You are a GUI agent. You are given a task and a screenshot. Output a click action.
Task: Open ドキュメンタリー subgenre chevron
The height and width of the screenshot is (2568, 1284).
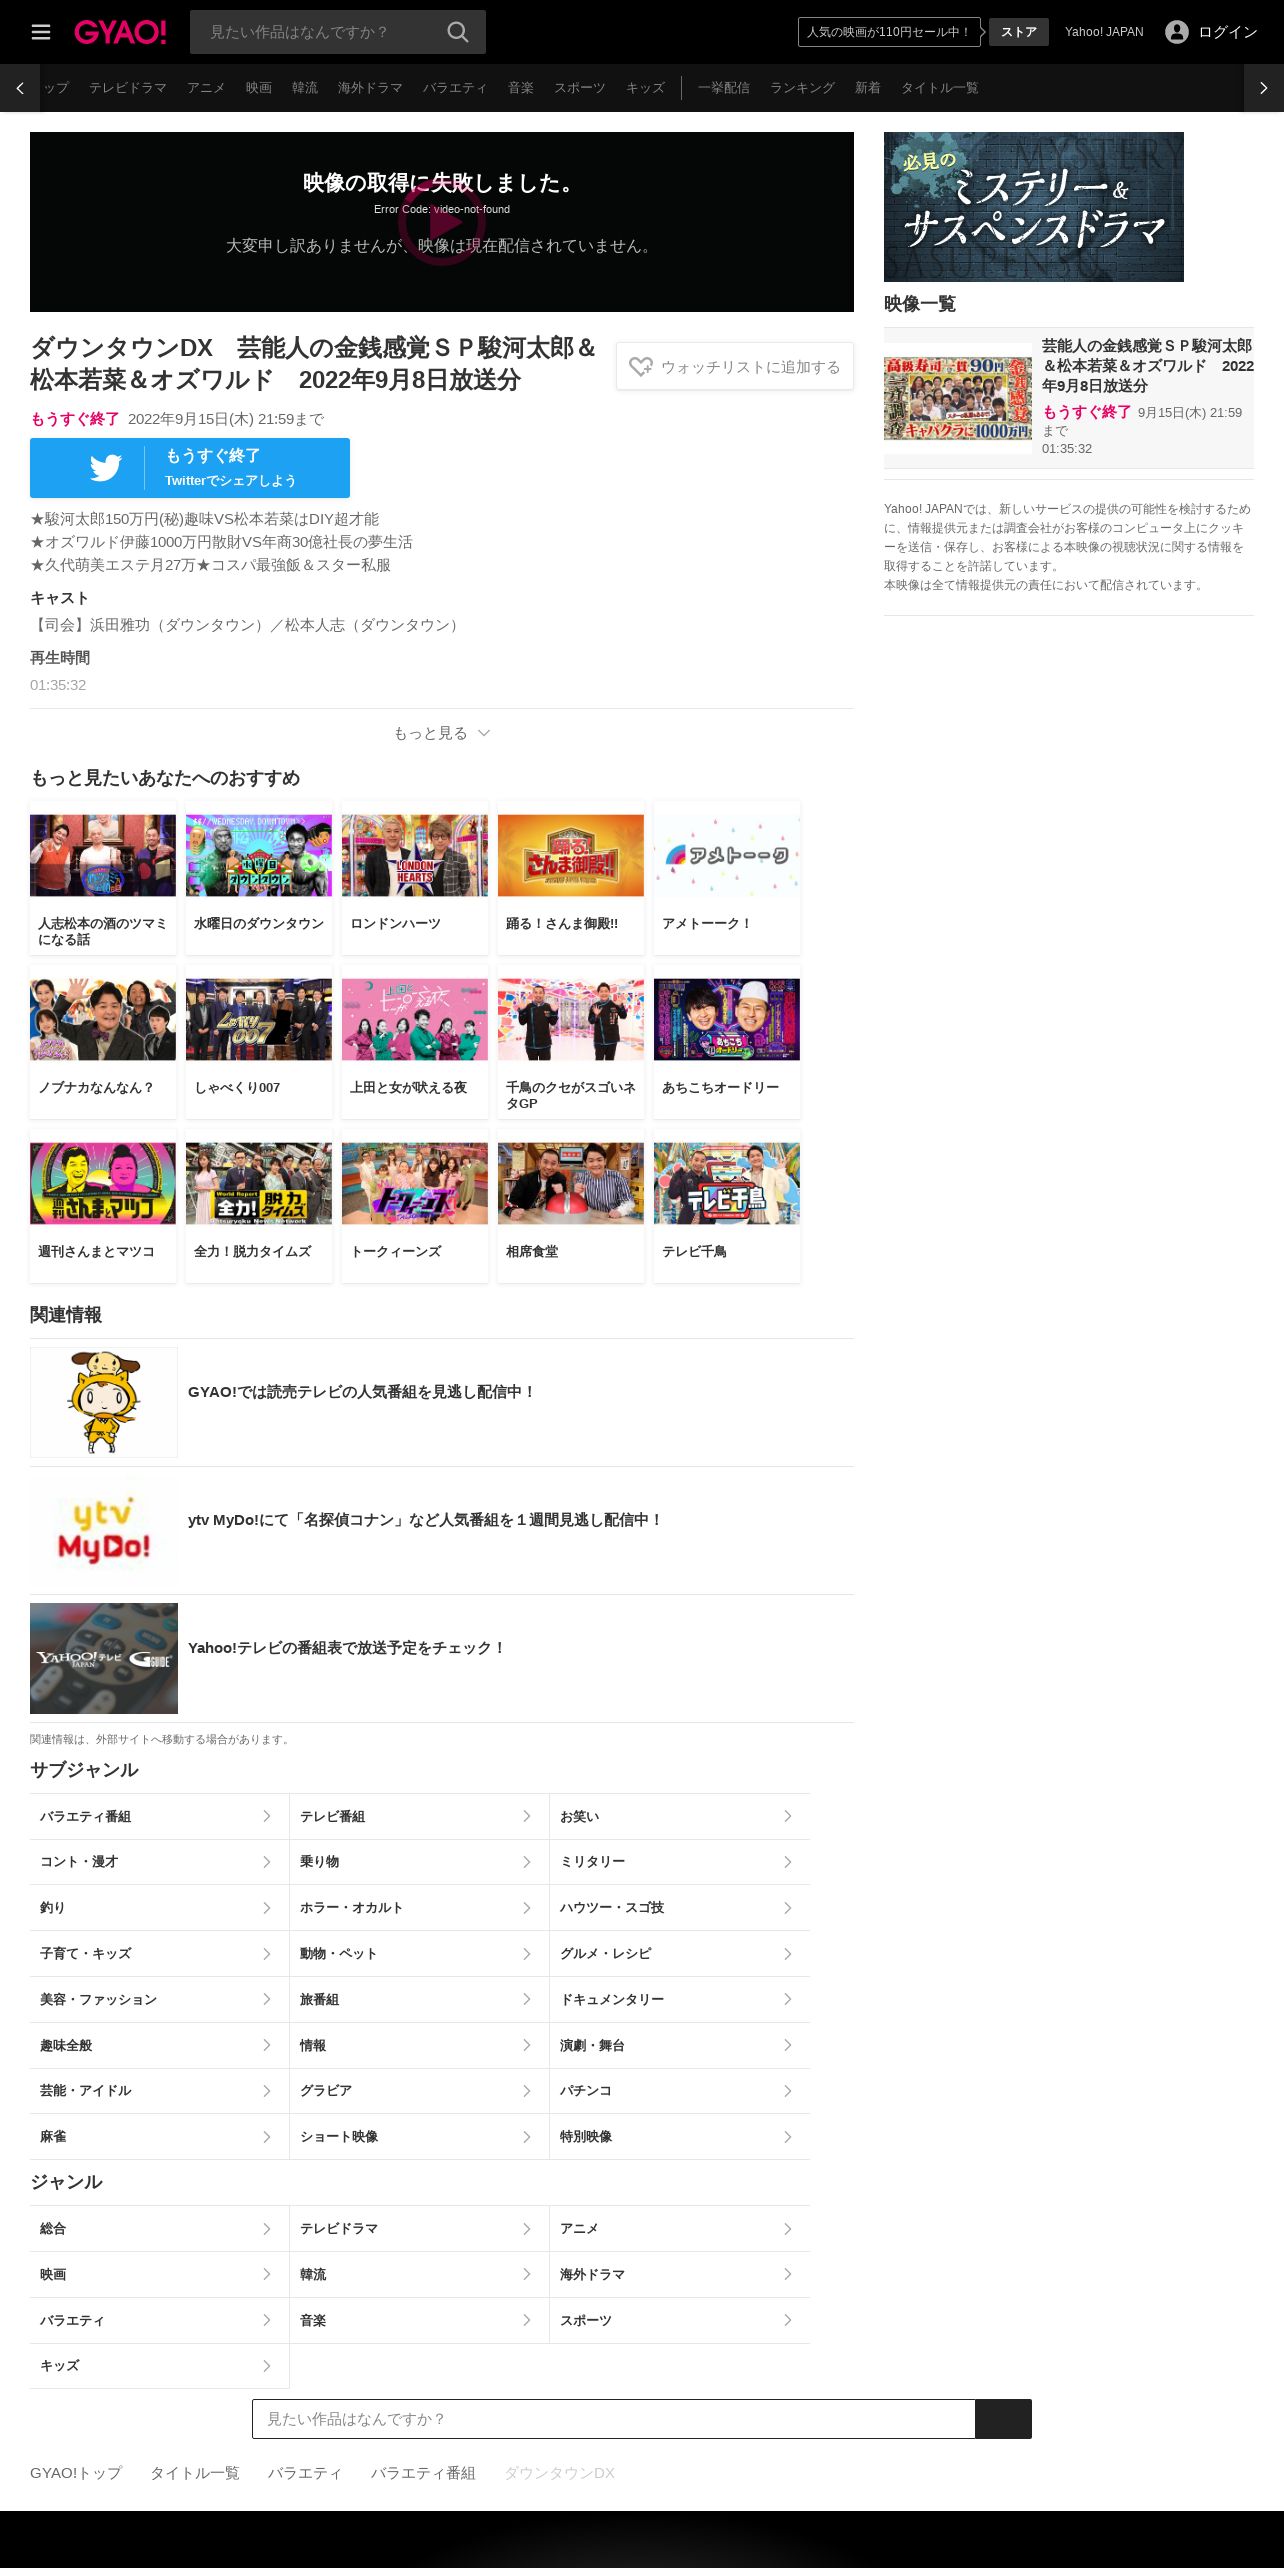coord(788,1999)
